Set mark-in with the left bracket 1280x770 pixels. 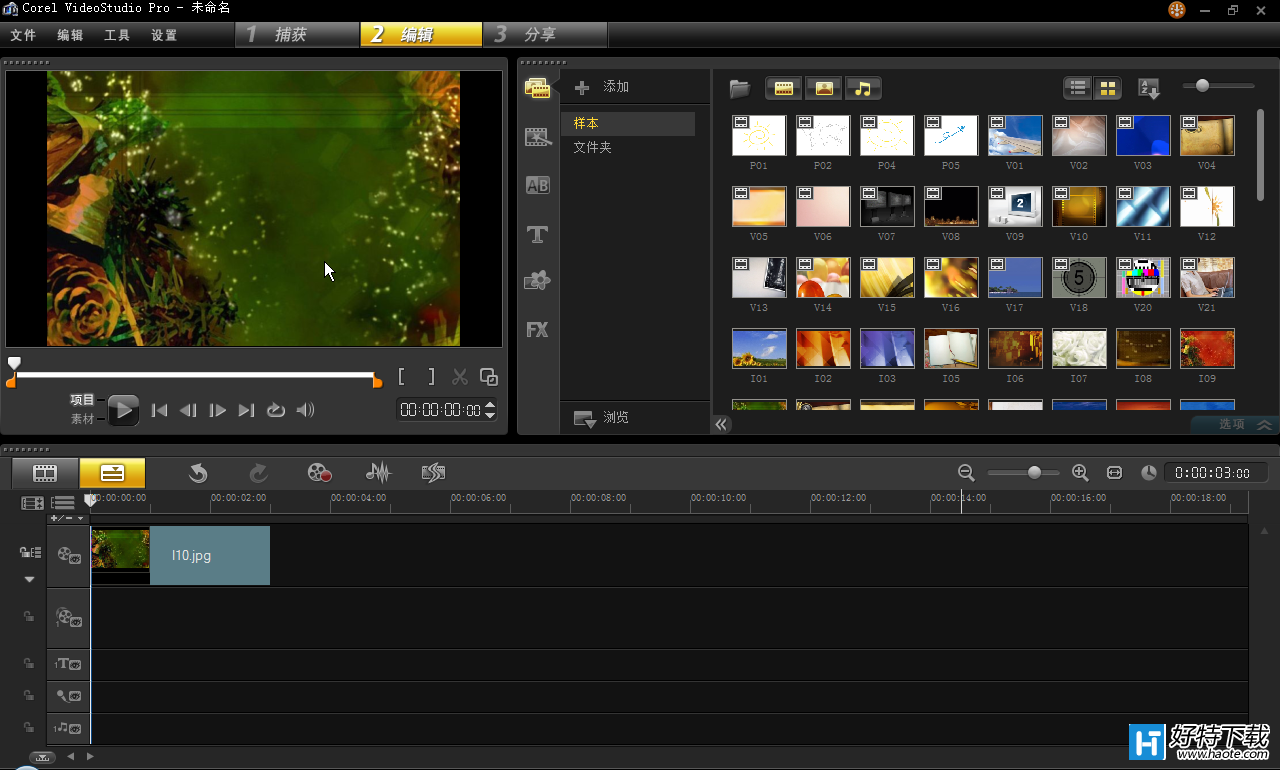(401, 377)
